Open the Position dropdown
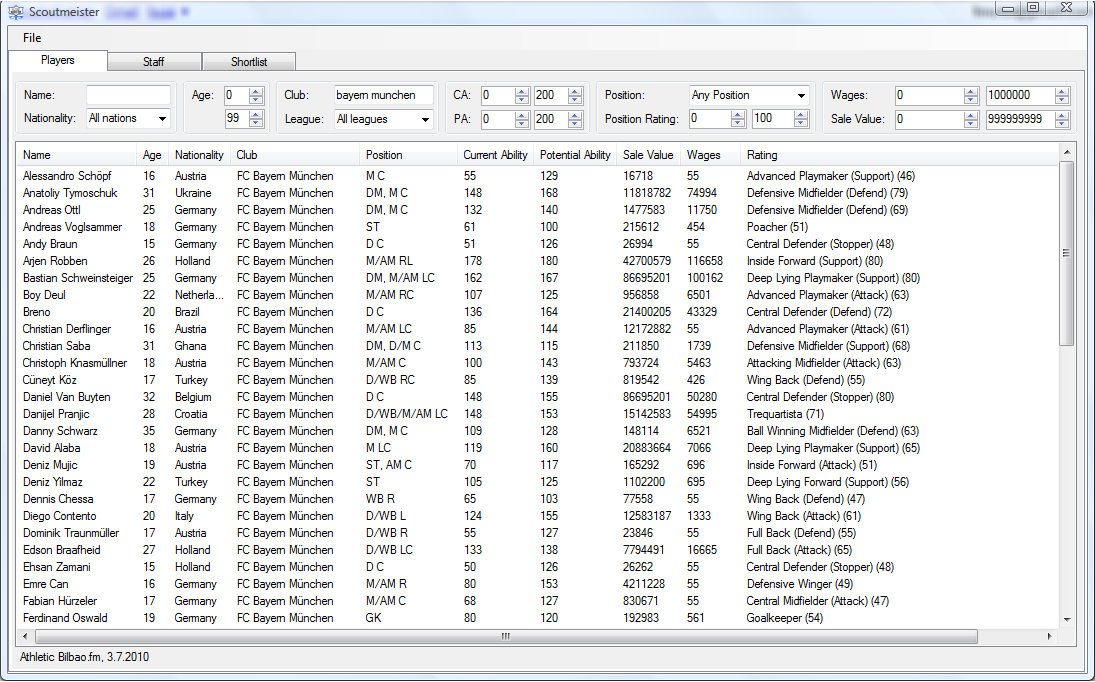This screenshot has width=1095, height=682. point(749,95)
